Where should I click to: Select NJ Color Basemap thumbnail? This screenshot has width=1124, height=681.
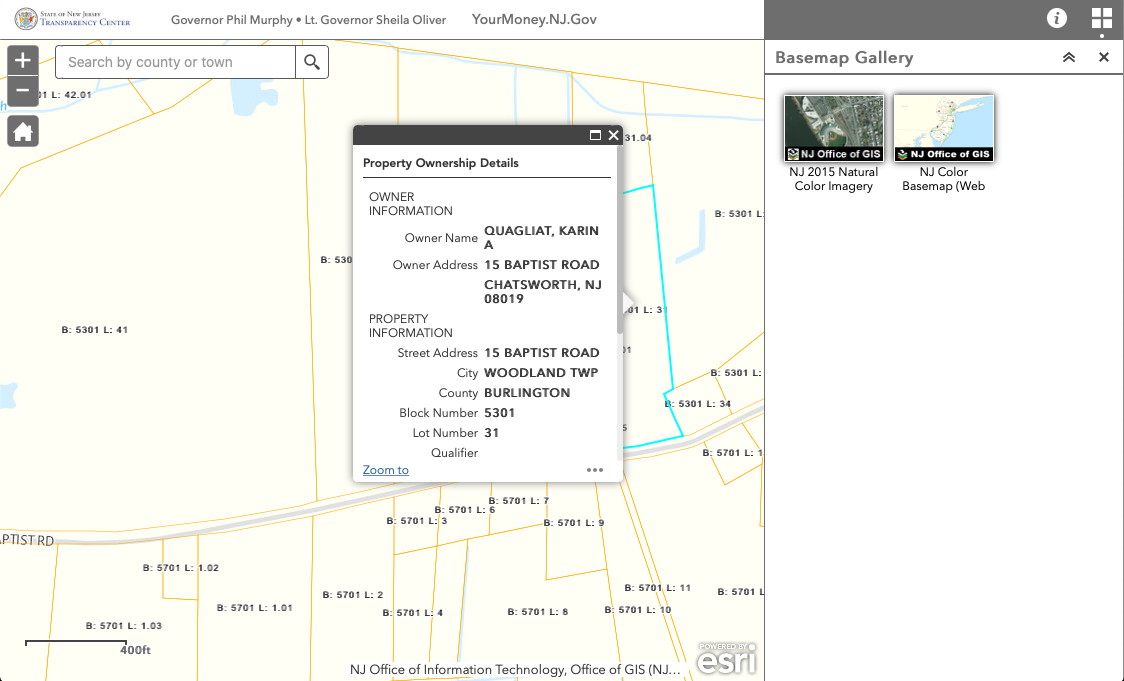click(x=944, y=128)
